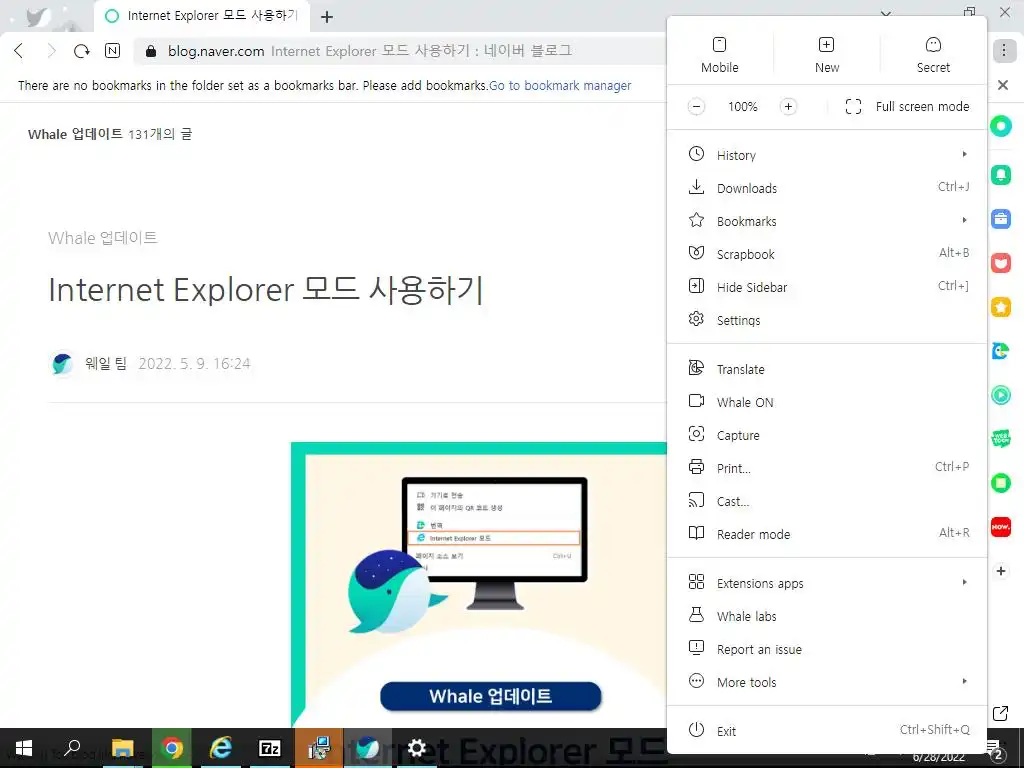Open Go to bookmark manager link
Screen dimensions: 1024x768
[x=560, y=86]
